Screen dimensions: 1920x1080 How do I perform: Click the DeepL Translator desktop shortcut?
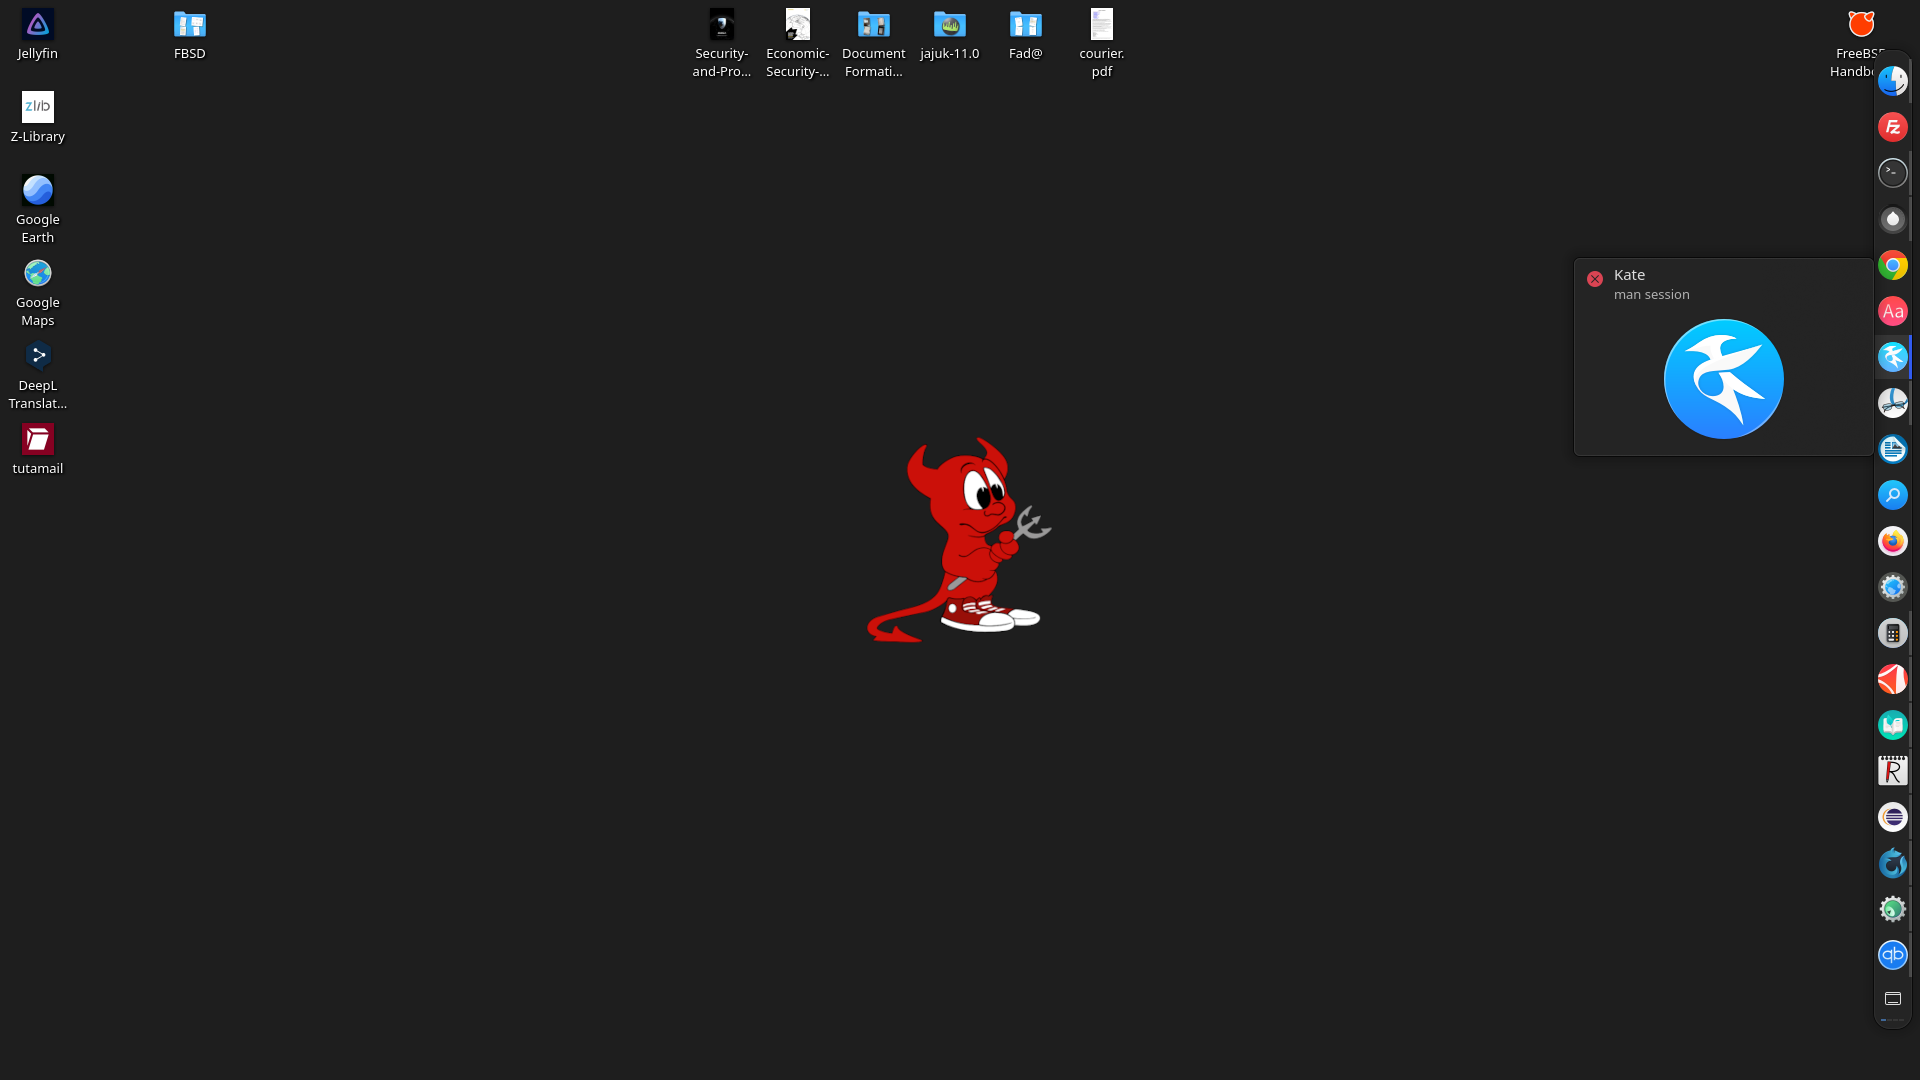coord(37,375)
